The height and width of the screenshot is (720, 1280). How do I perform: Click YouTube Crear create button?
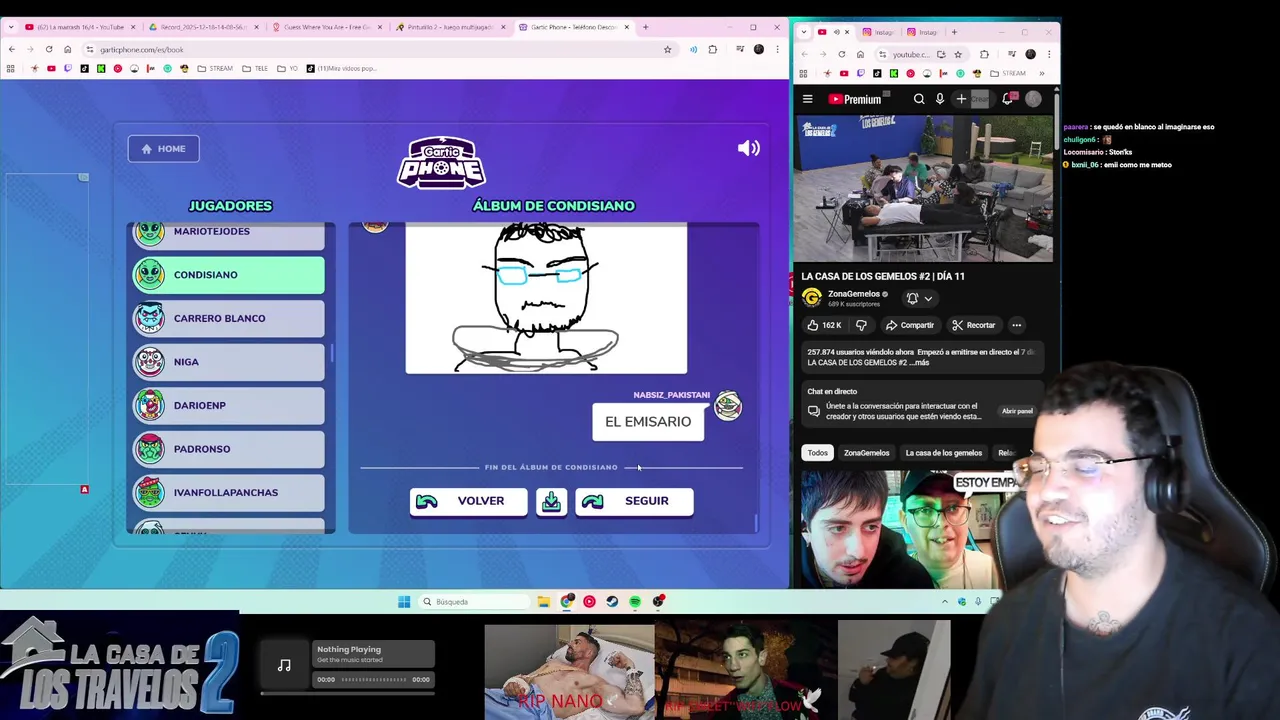[x=972, y=99]
